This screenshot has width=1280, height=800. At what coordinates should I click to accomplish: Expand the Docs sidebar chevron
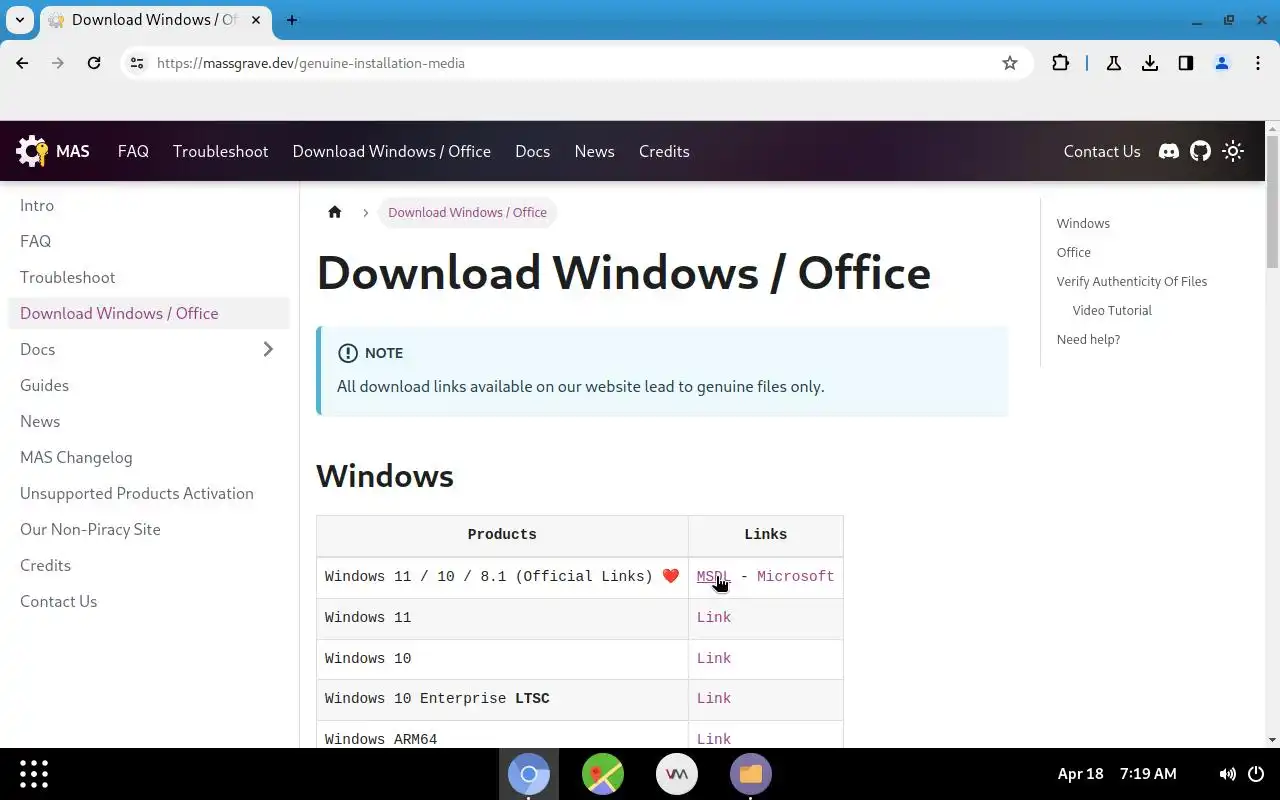pyautogui.click(x=268, y=349)
